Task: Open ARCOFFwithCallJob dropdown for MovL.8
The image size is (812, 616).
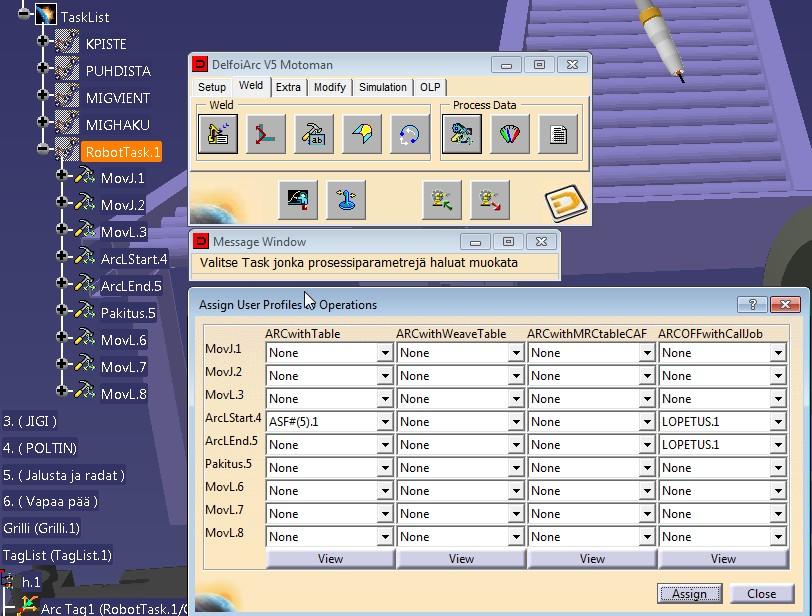Action: 778,537
